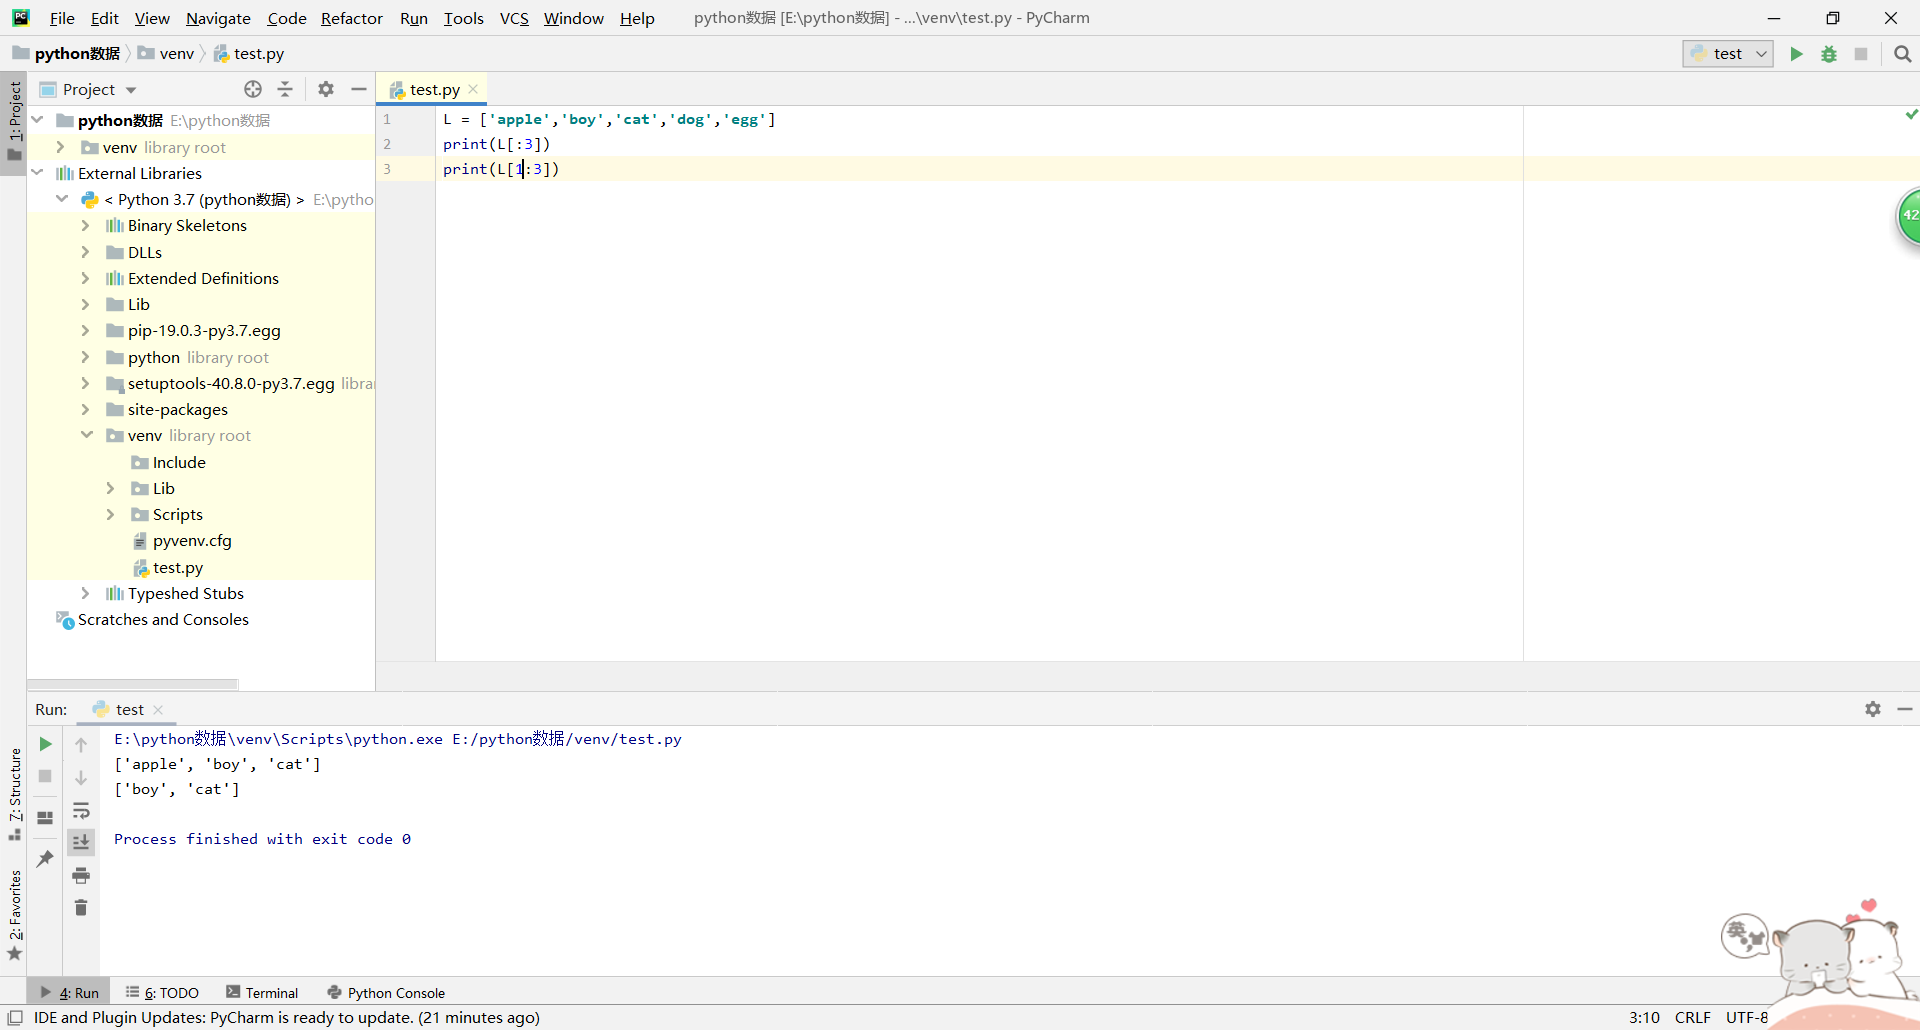The image size is (1920, 1030).
Task: Open the TODO tool window
Action: click(162, 993)
